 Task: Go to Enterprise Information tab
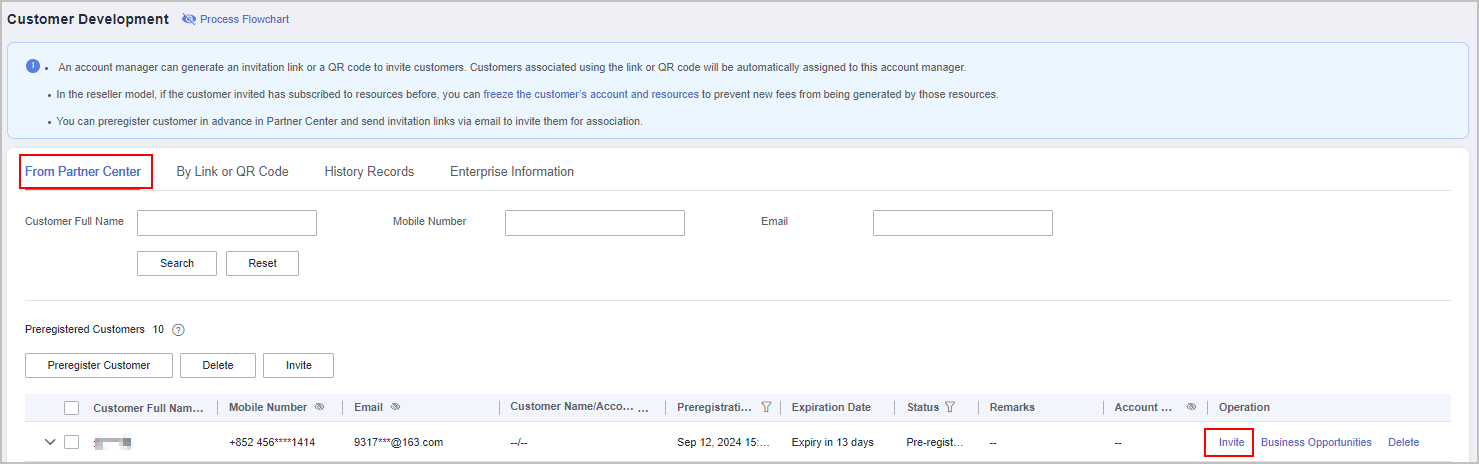(x=511, y=172)
